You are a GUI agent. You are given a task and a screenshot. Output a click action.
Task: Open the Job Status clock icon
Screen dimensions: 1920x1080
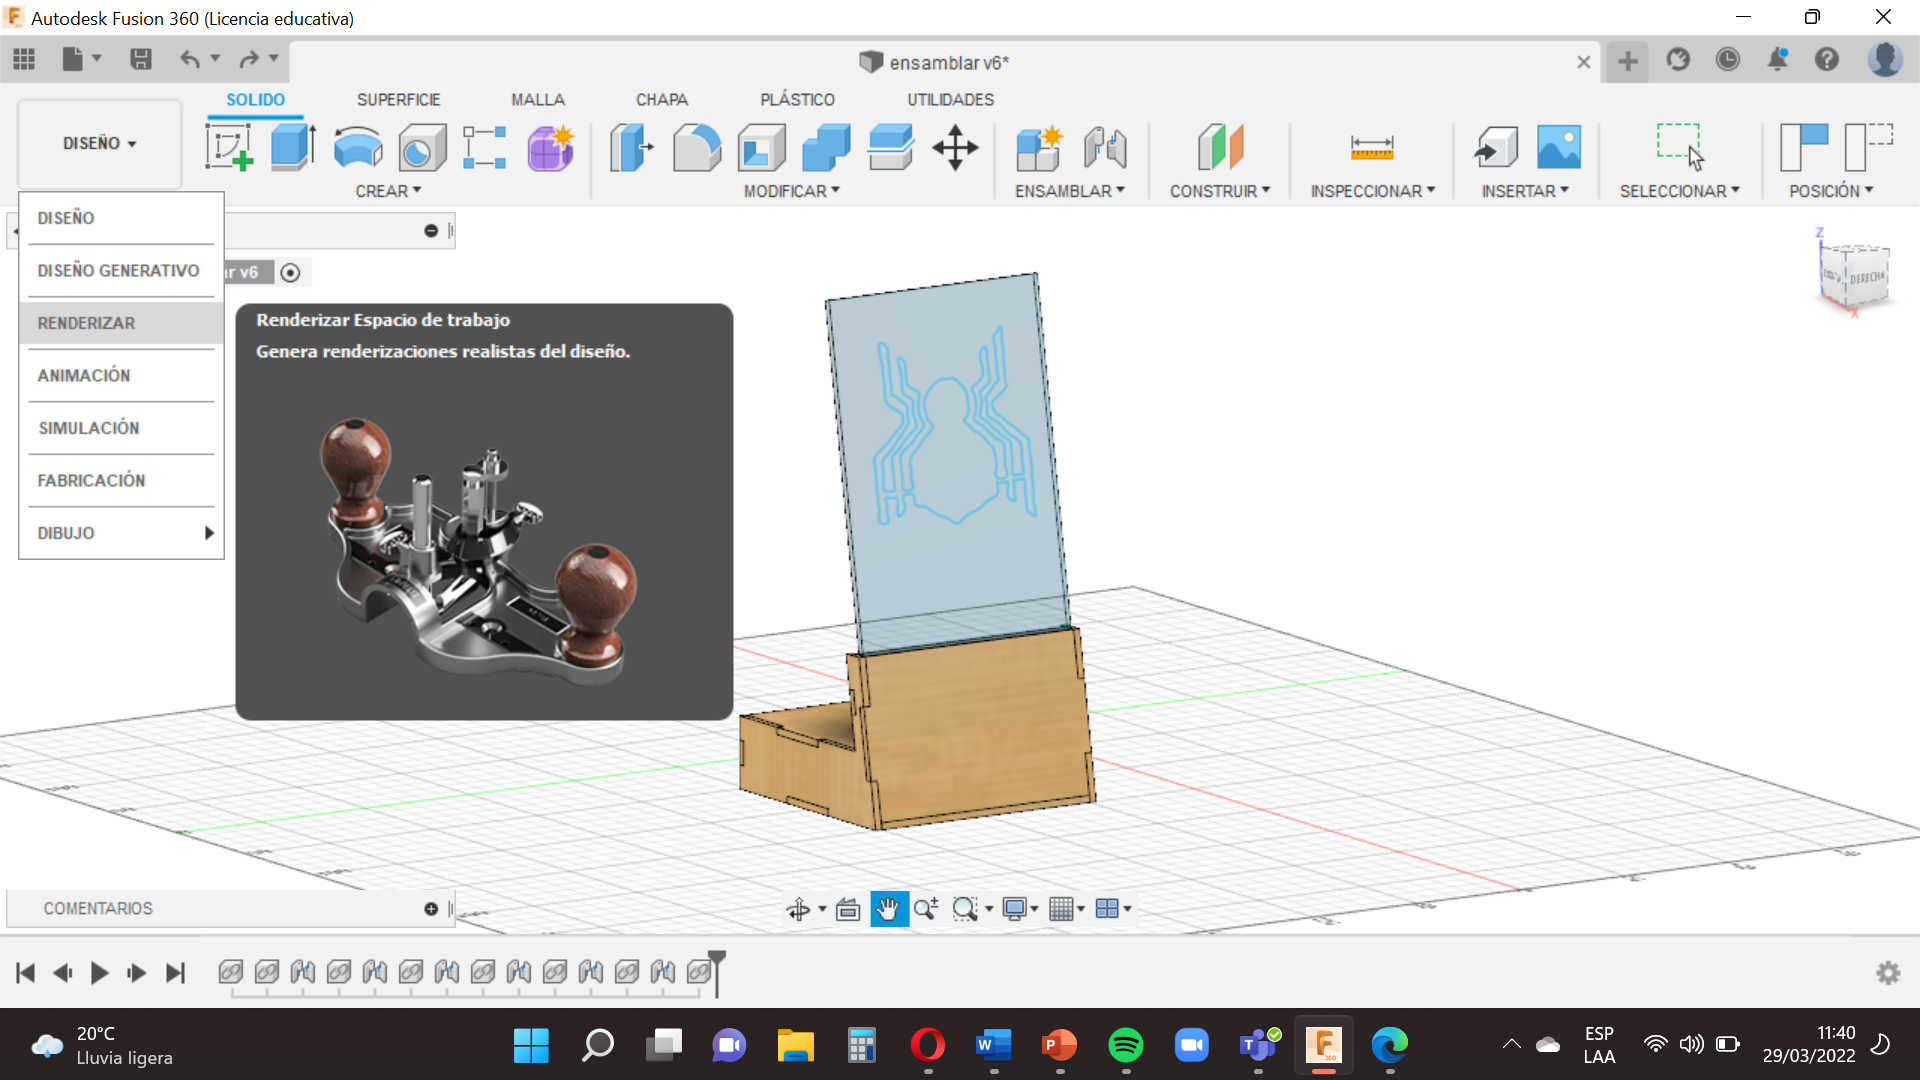click(1727, 60)
